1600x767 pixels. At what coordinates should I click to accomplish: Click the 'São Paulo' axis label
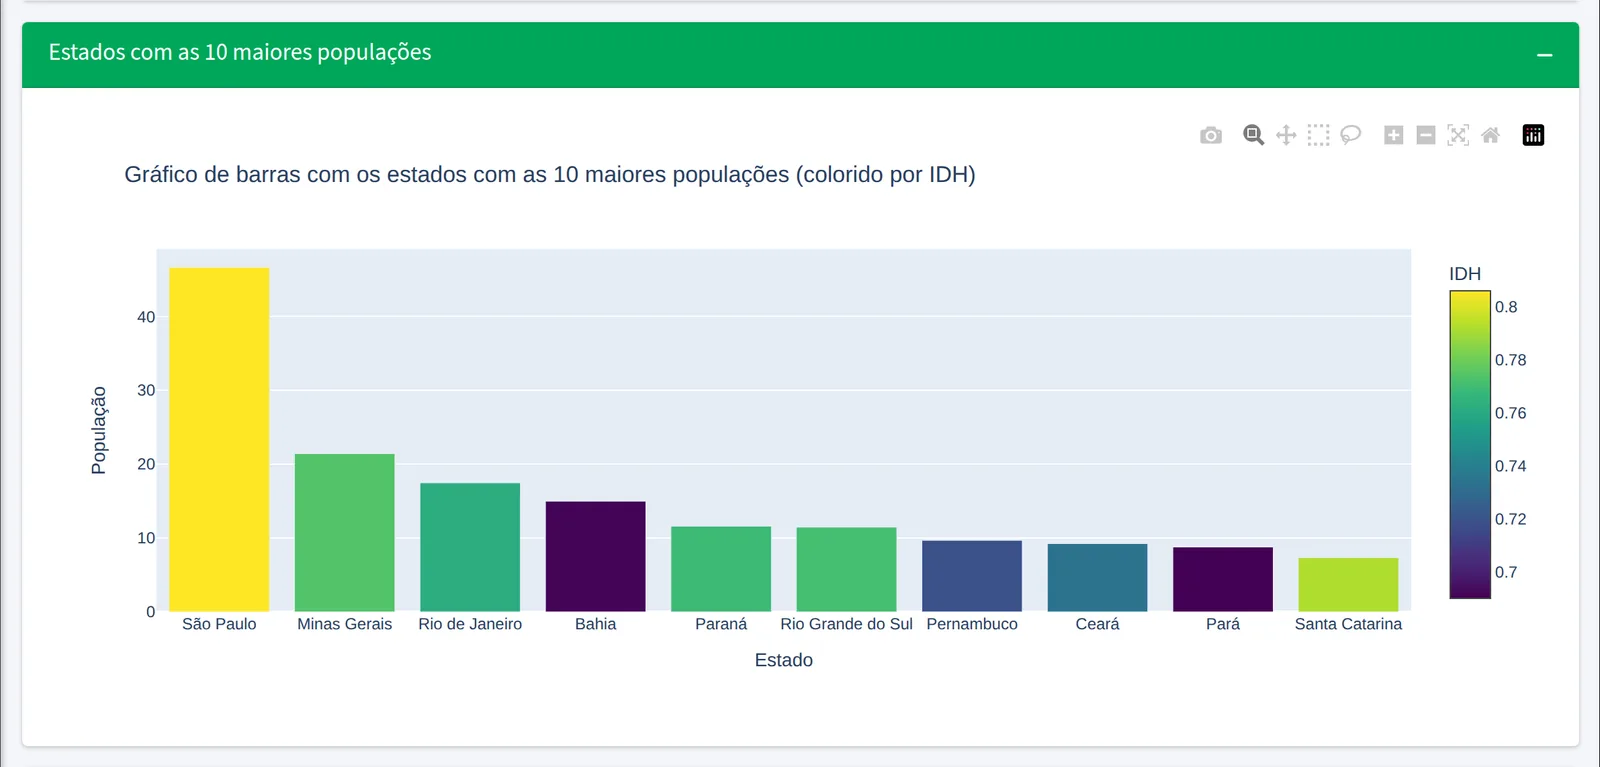pyautogui.click(x=219, y=624)
